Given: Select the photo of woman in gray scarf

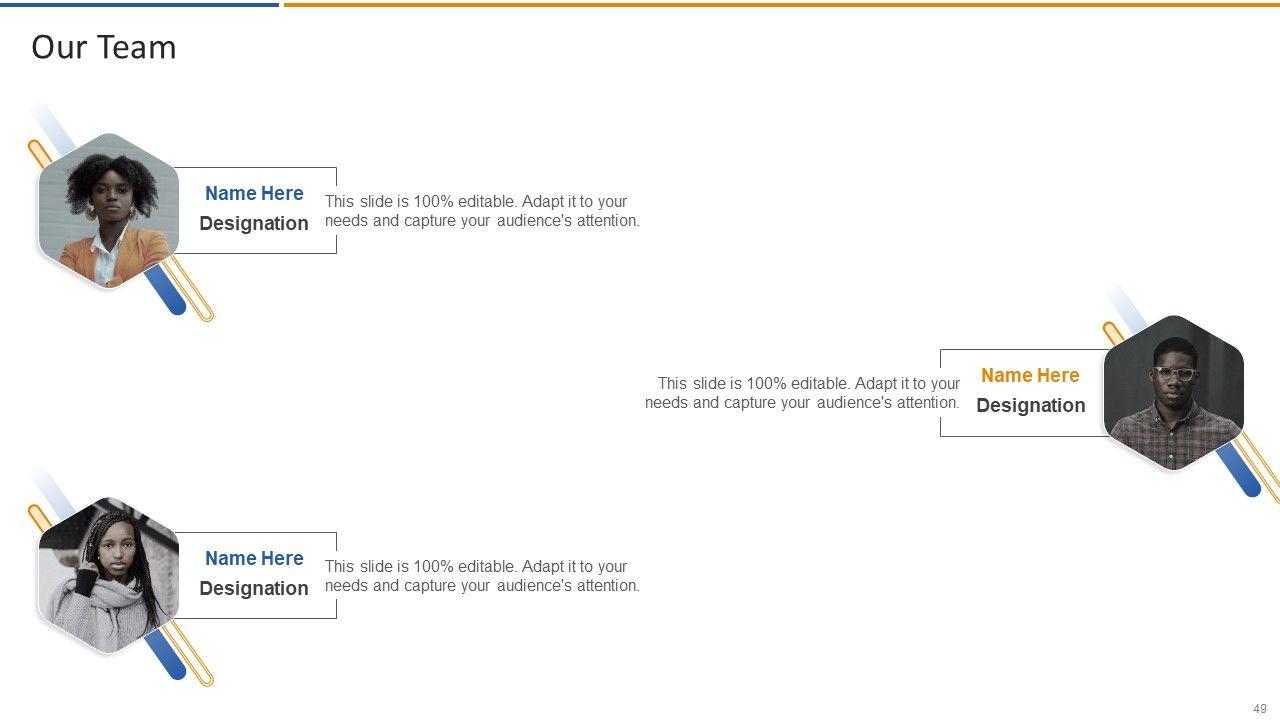Looking at the screenshot, I should click(x=108, y=576).
